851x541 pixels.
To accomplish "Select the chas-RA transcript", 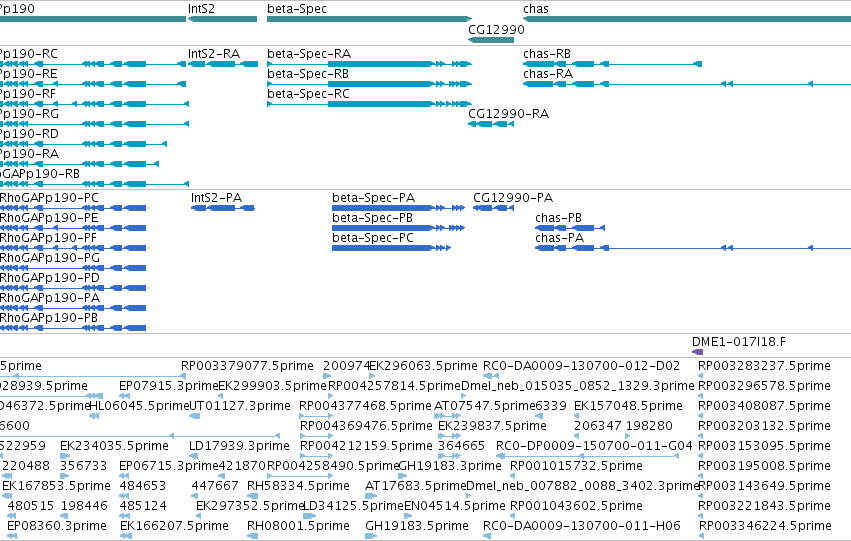I will 687,84.
